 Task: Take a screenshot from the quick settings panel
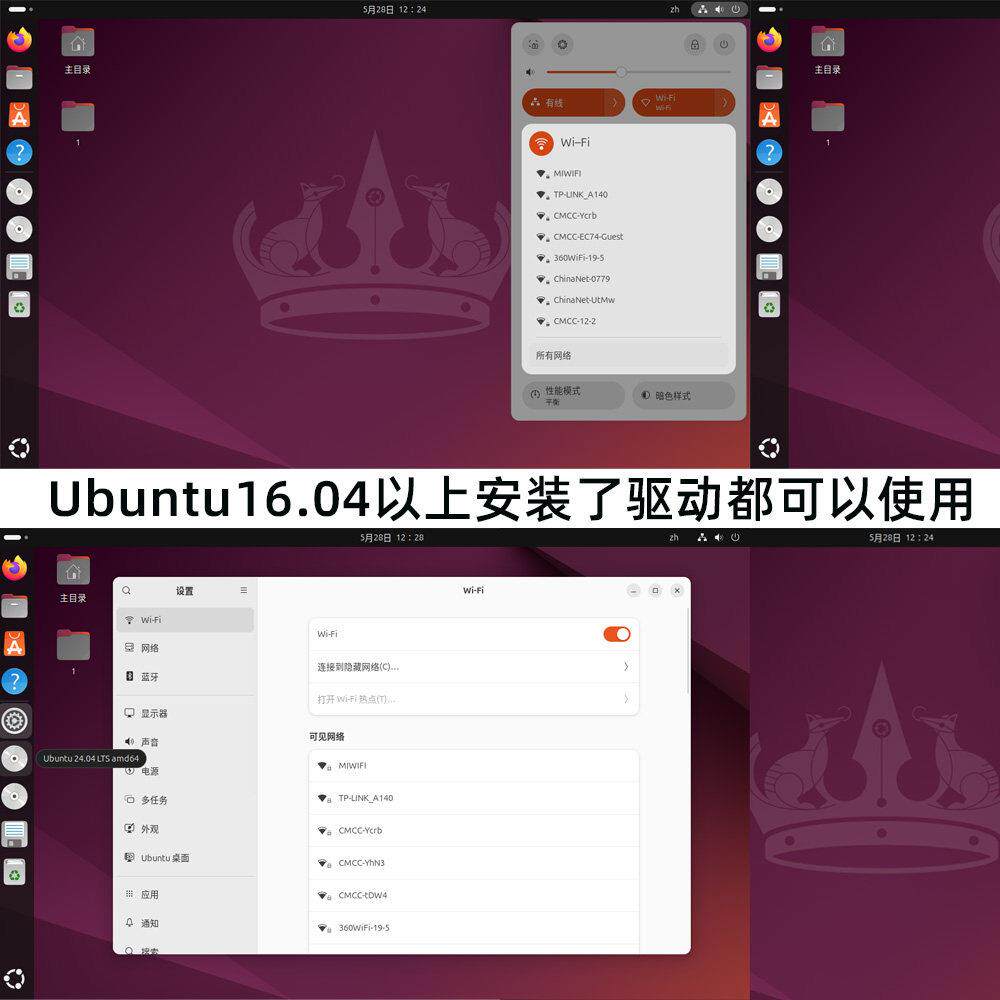coord(534,45)
